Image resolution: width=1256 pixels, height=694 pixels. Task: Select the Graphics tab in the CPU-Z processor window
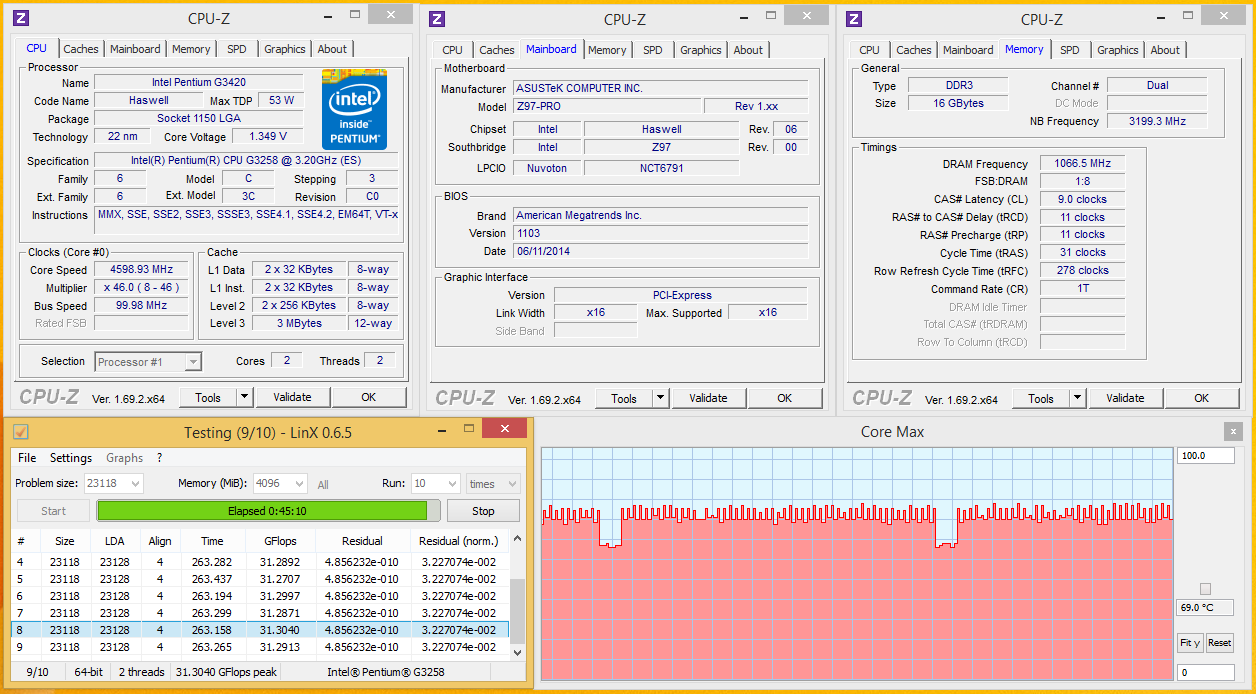pos(285,49)
